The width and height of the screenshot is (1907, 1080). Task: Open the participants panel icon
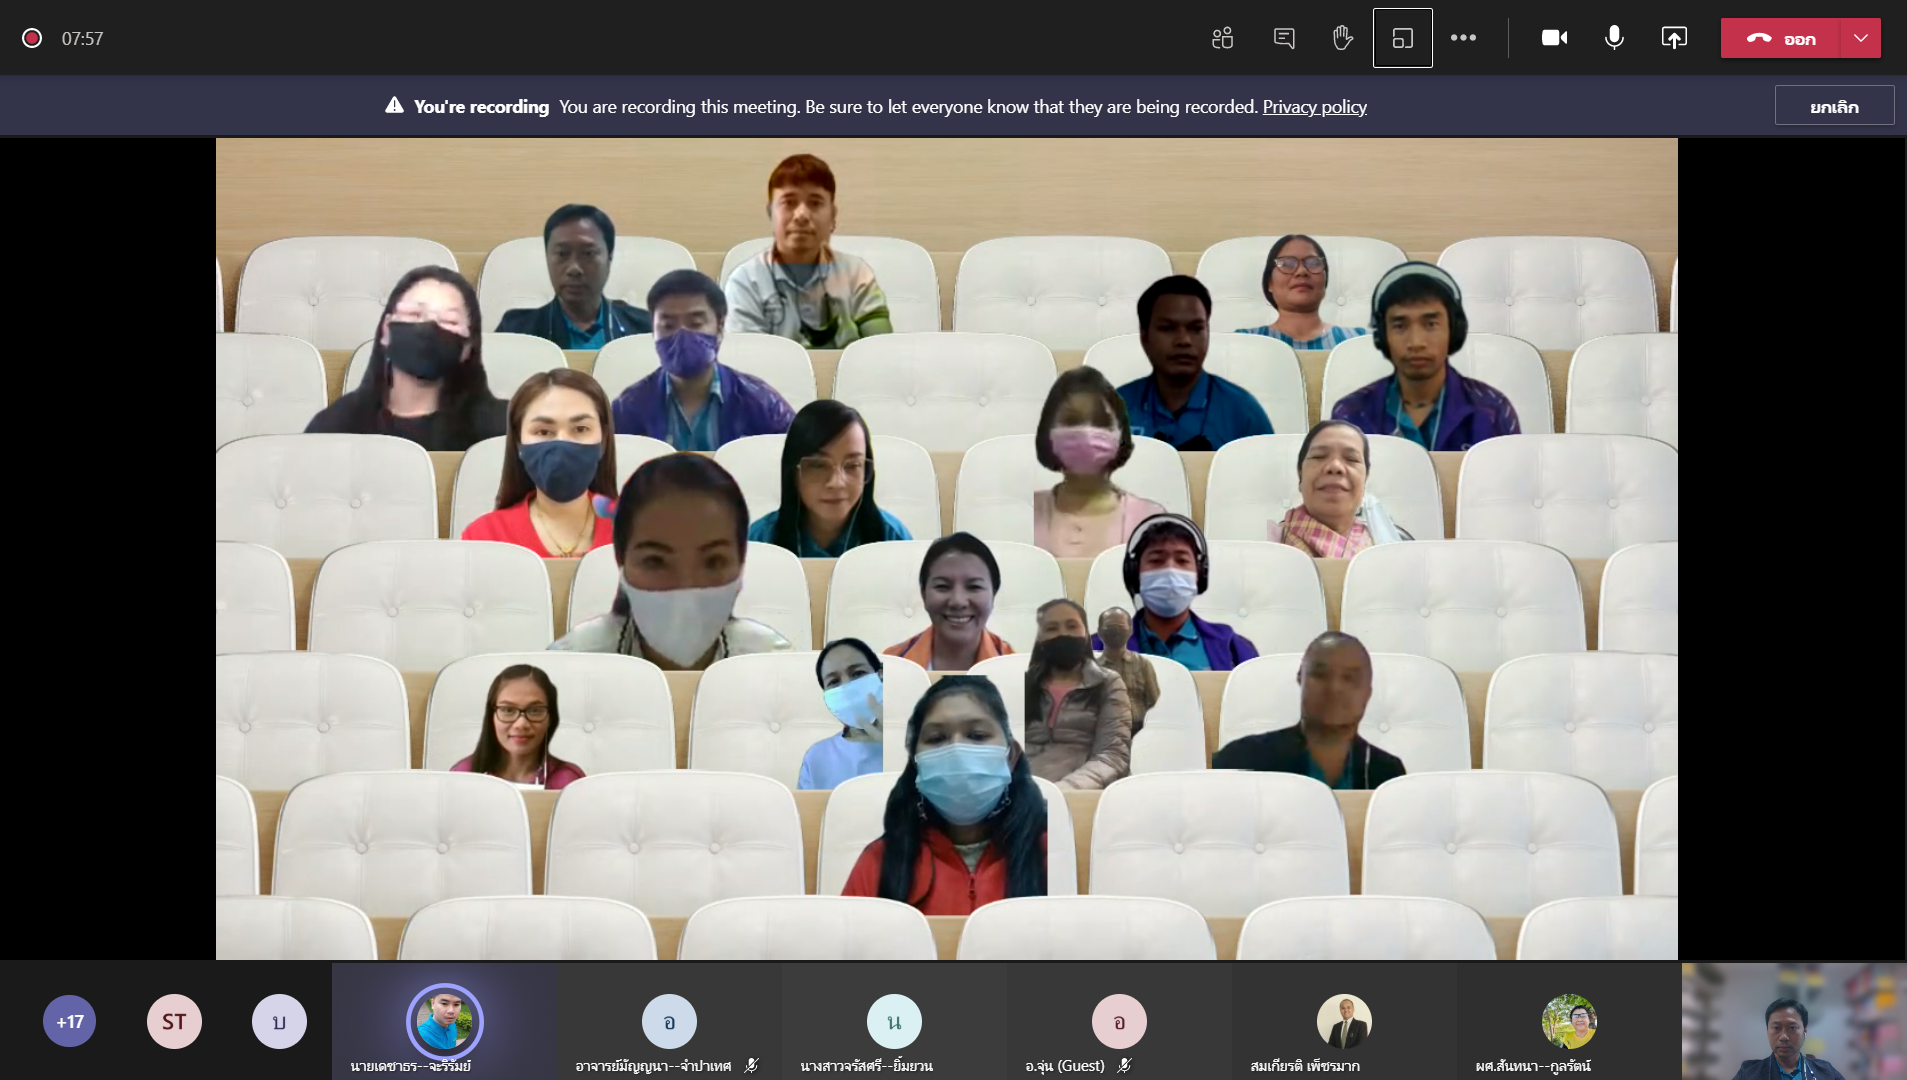1222,38
